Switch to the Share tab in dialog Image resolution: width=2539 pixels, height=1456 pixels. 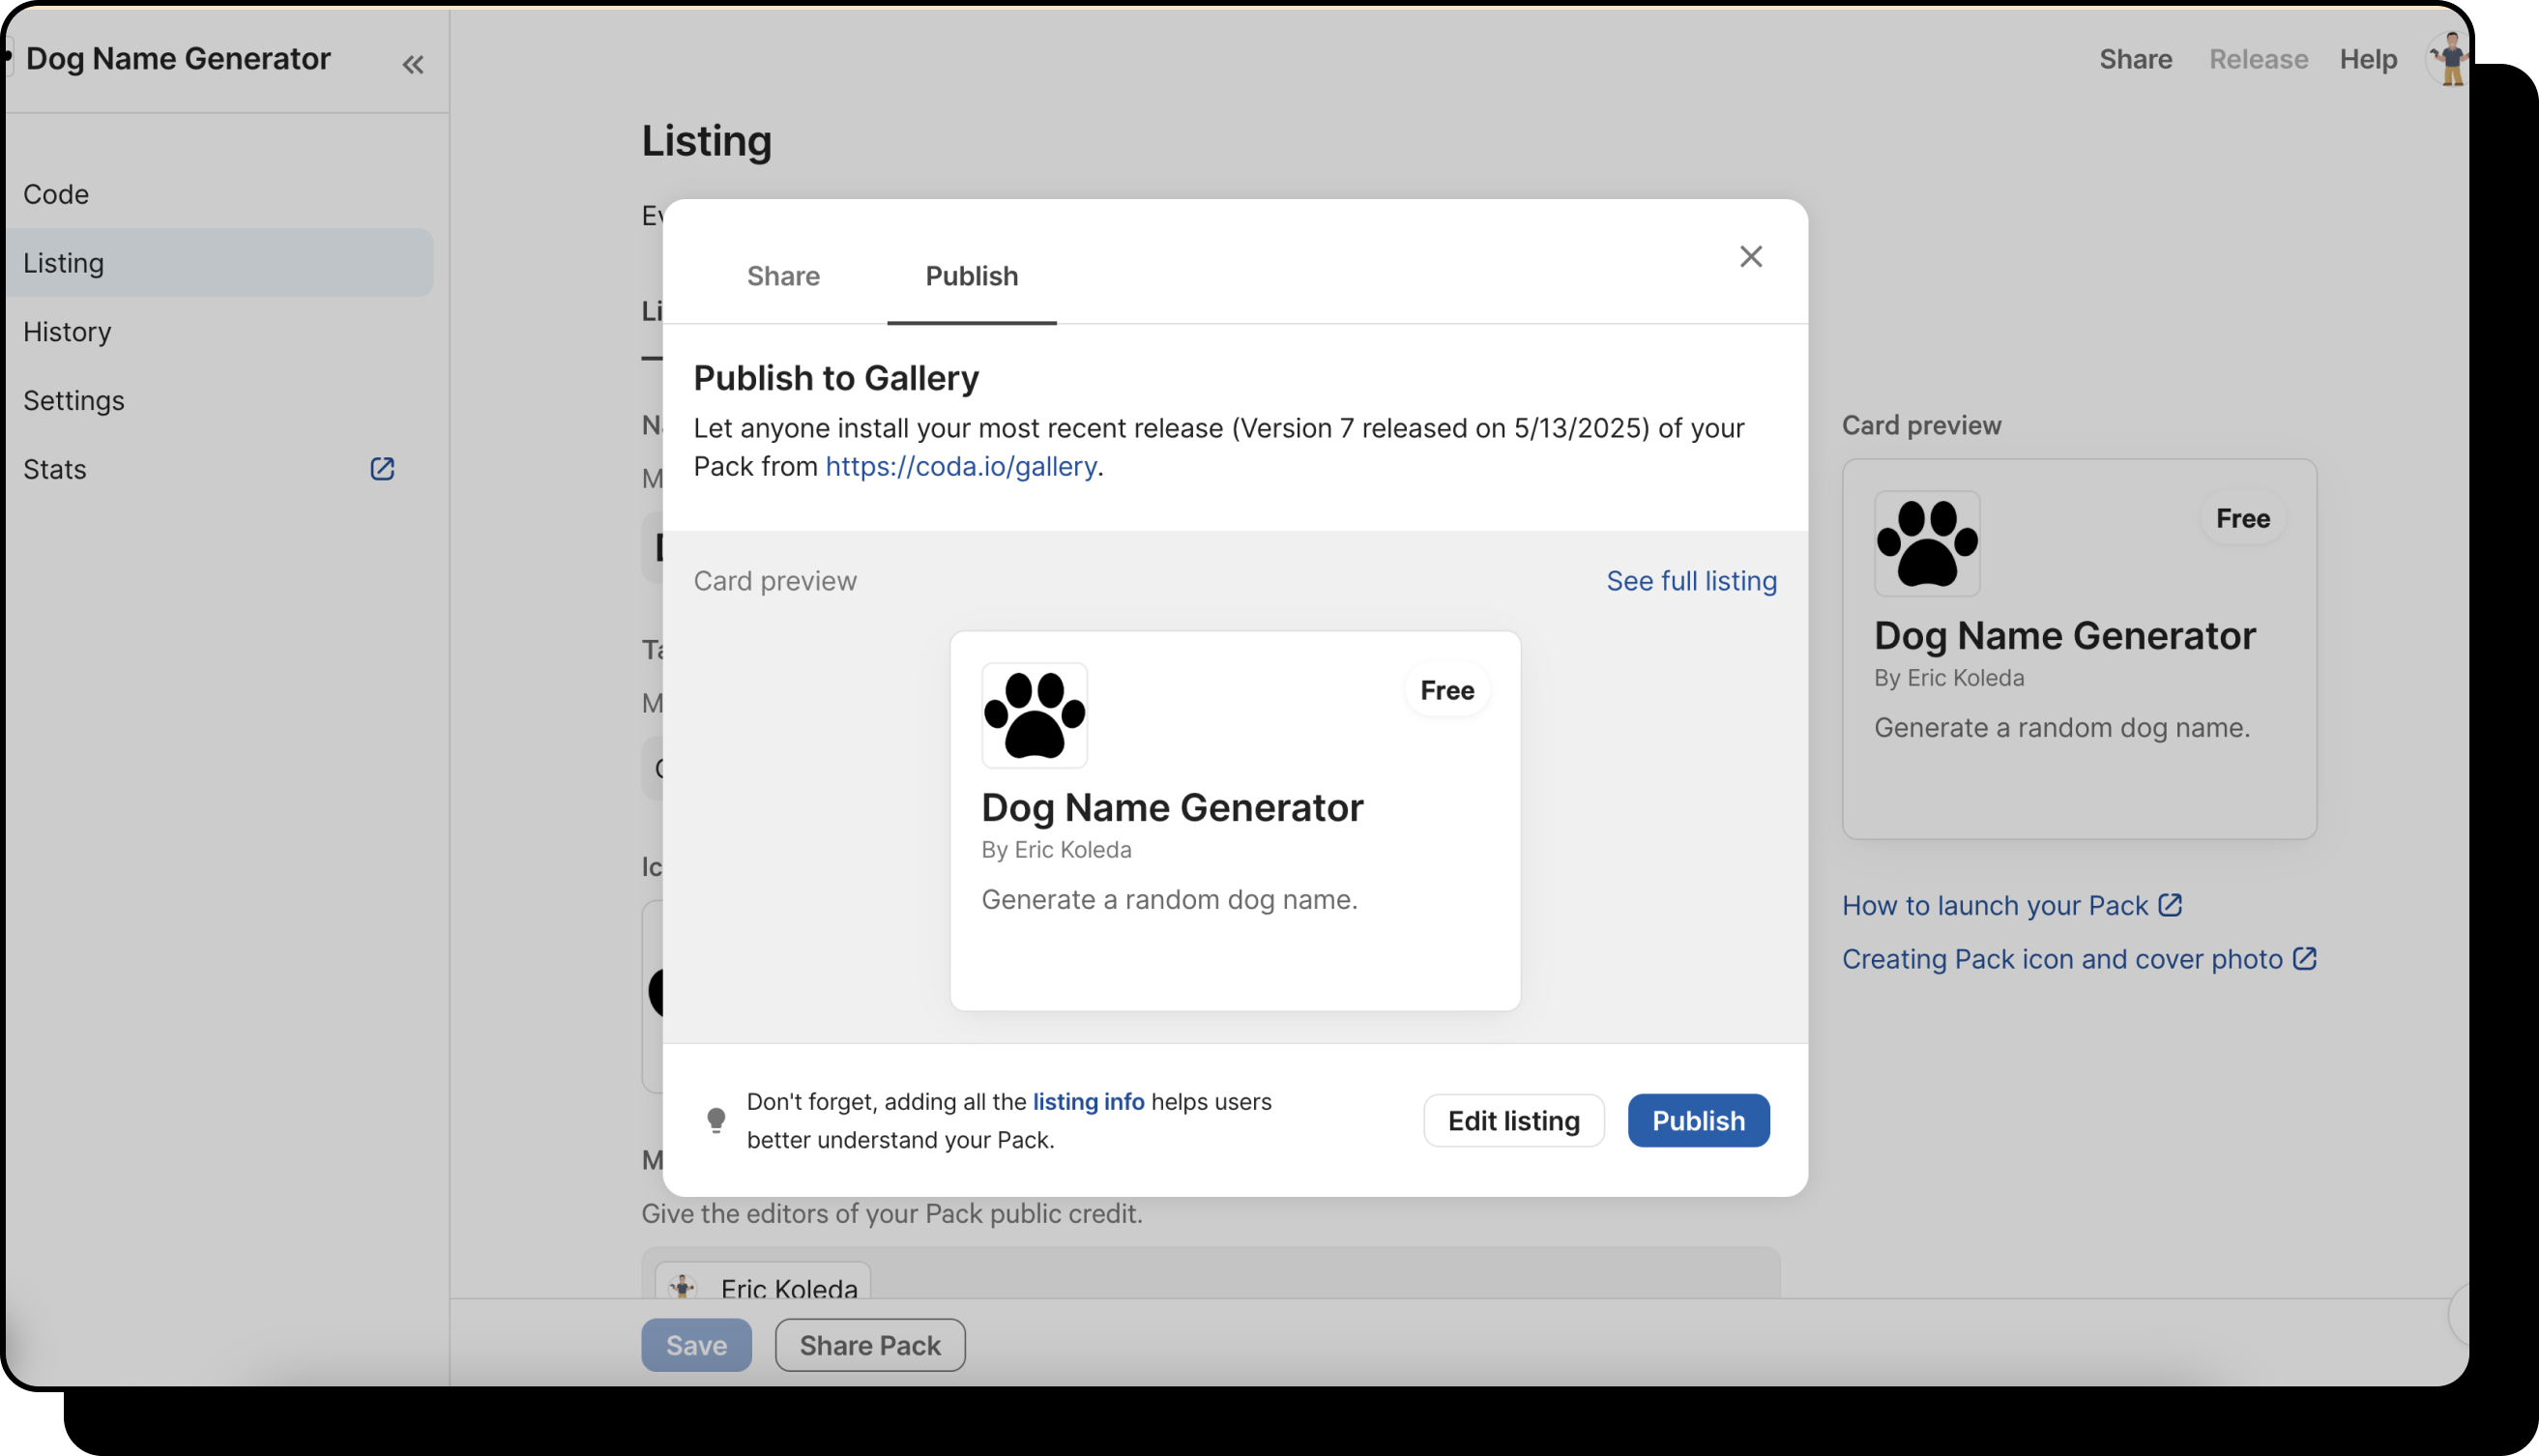coord(783,276)
